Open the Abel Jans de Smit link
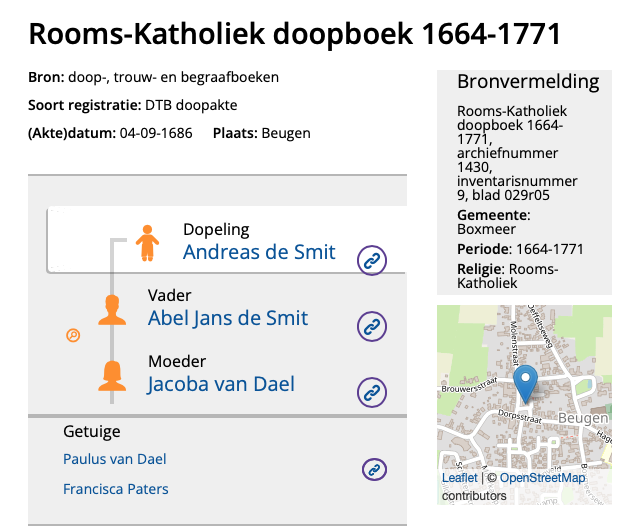This screenshot has height=529, width=627. (228, 318)
